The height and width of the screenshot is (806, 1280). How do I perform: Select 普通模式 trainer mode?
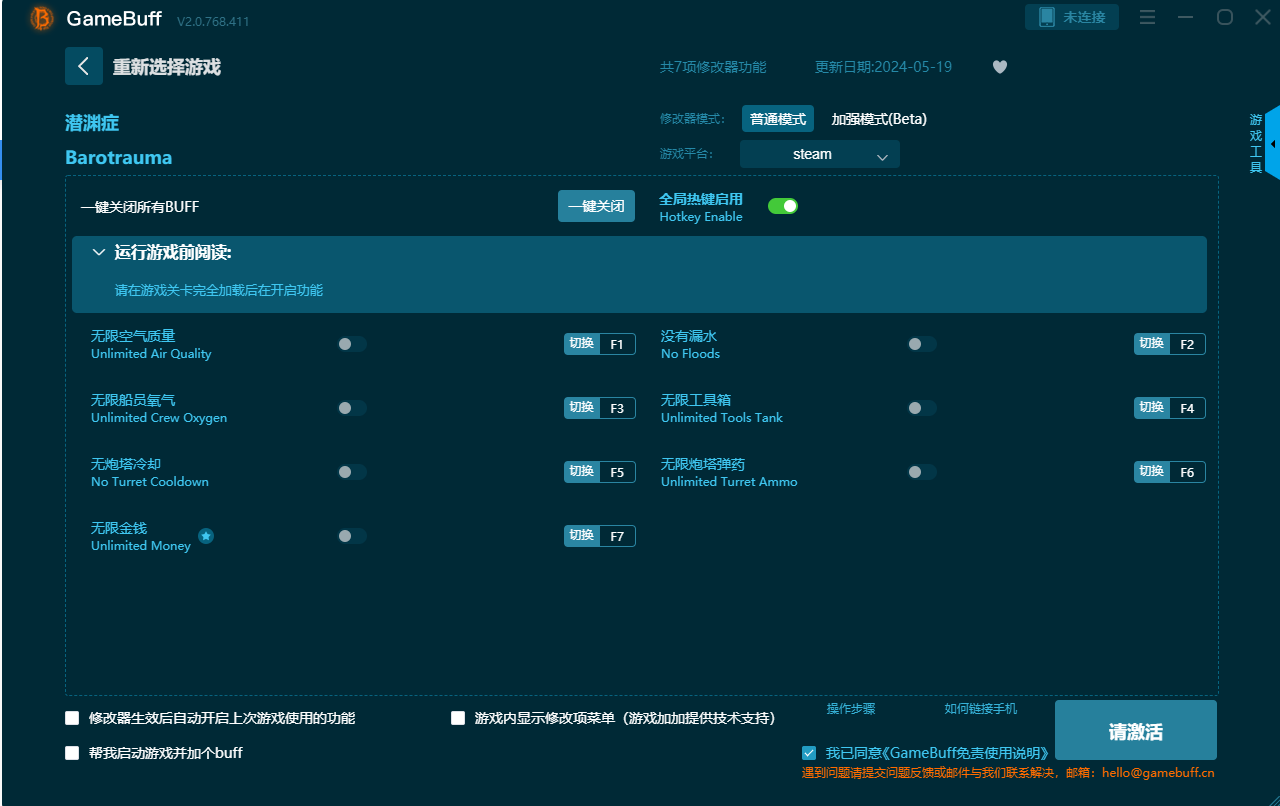(778, 119)
